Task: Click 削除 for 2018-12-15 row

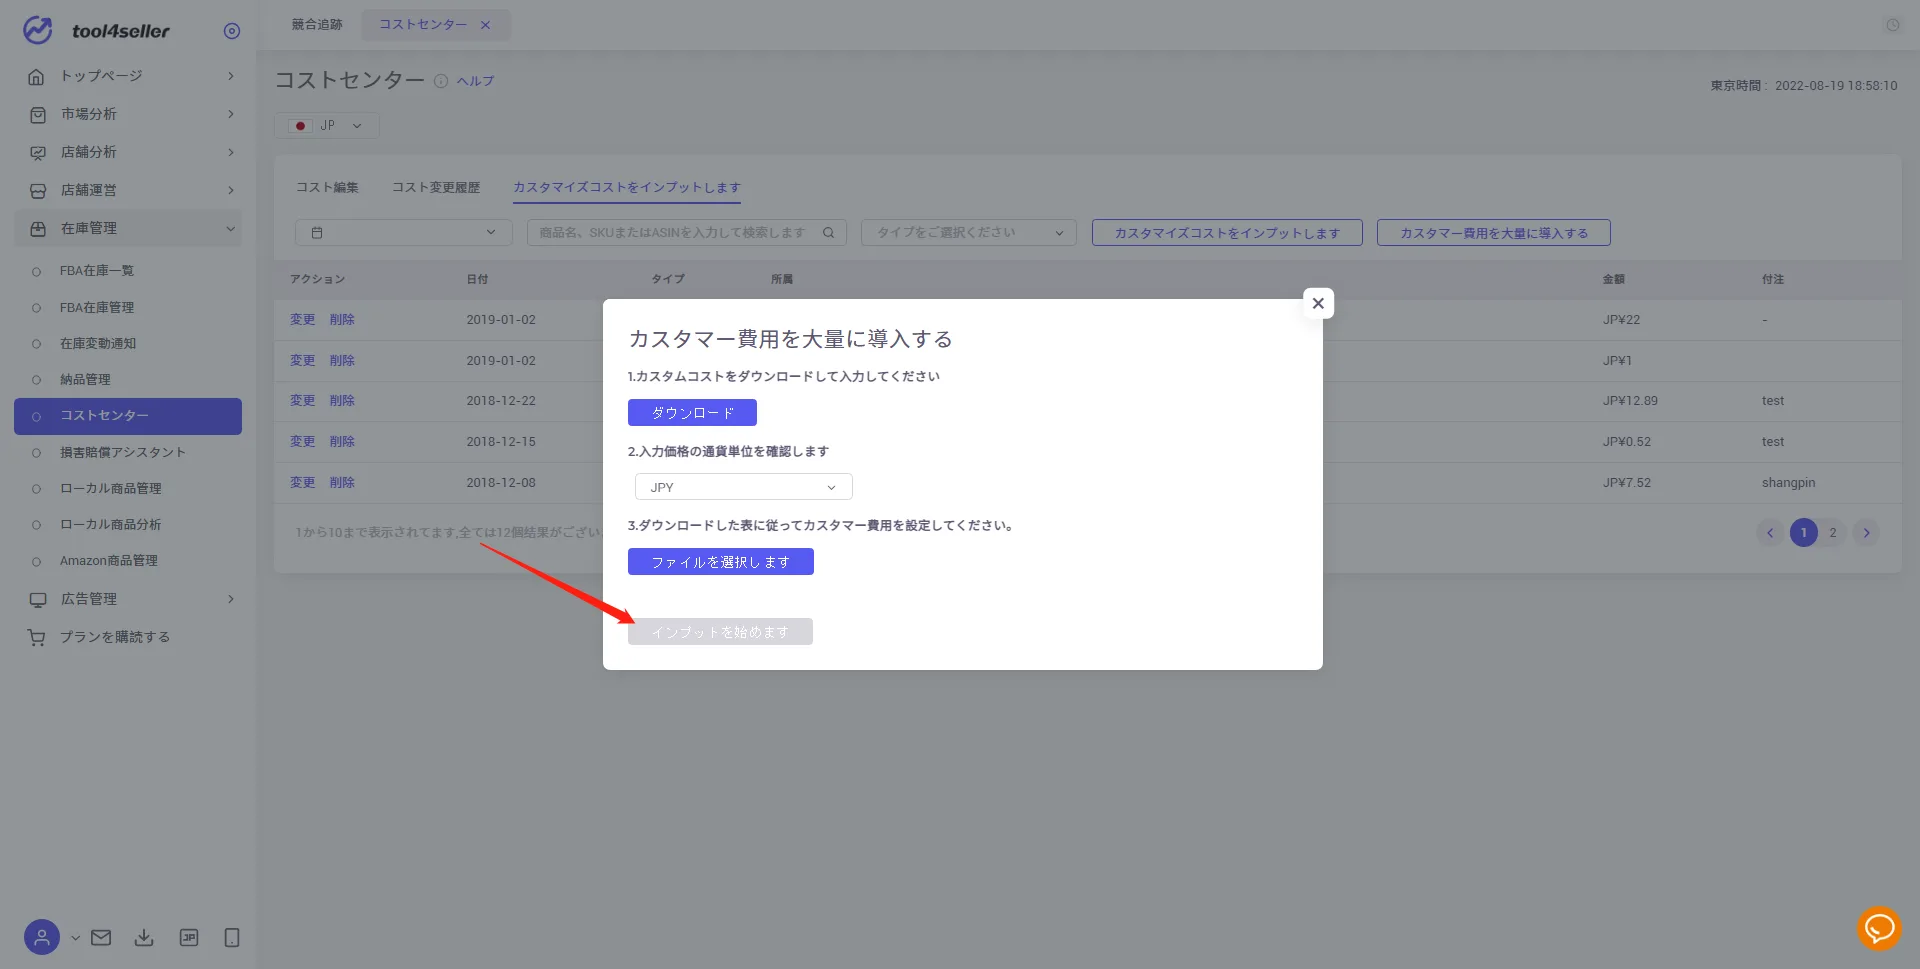Action: 342,442
